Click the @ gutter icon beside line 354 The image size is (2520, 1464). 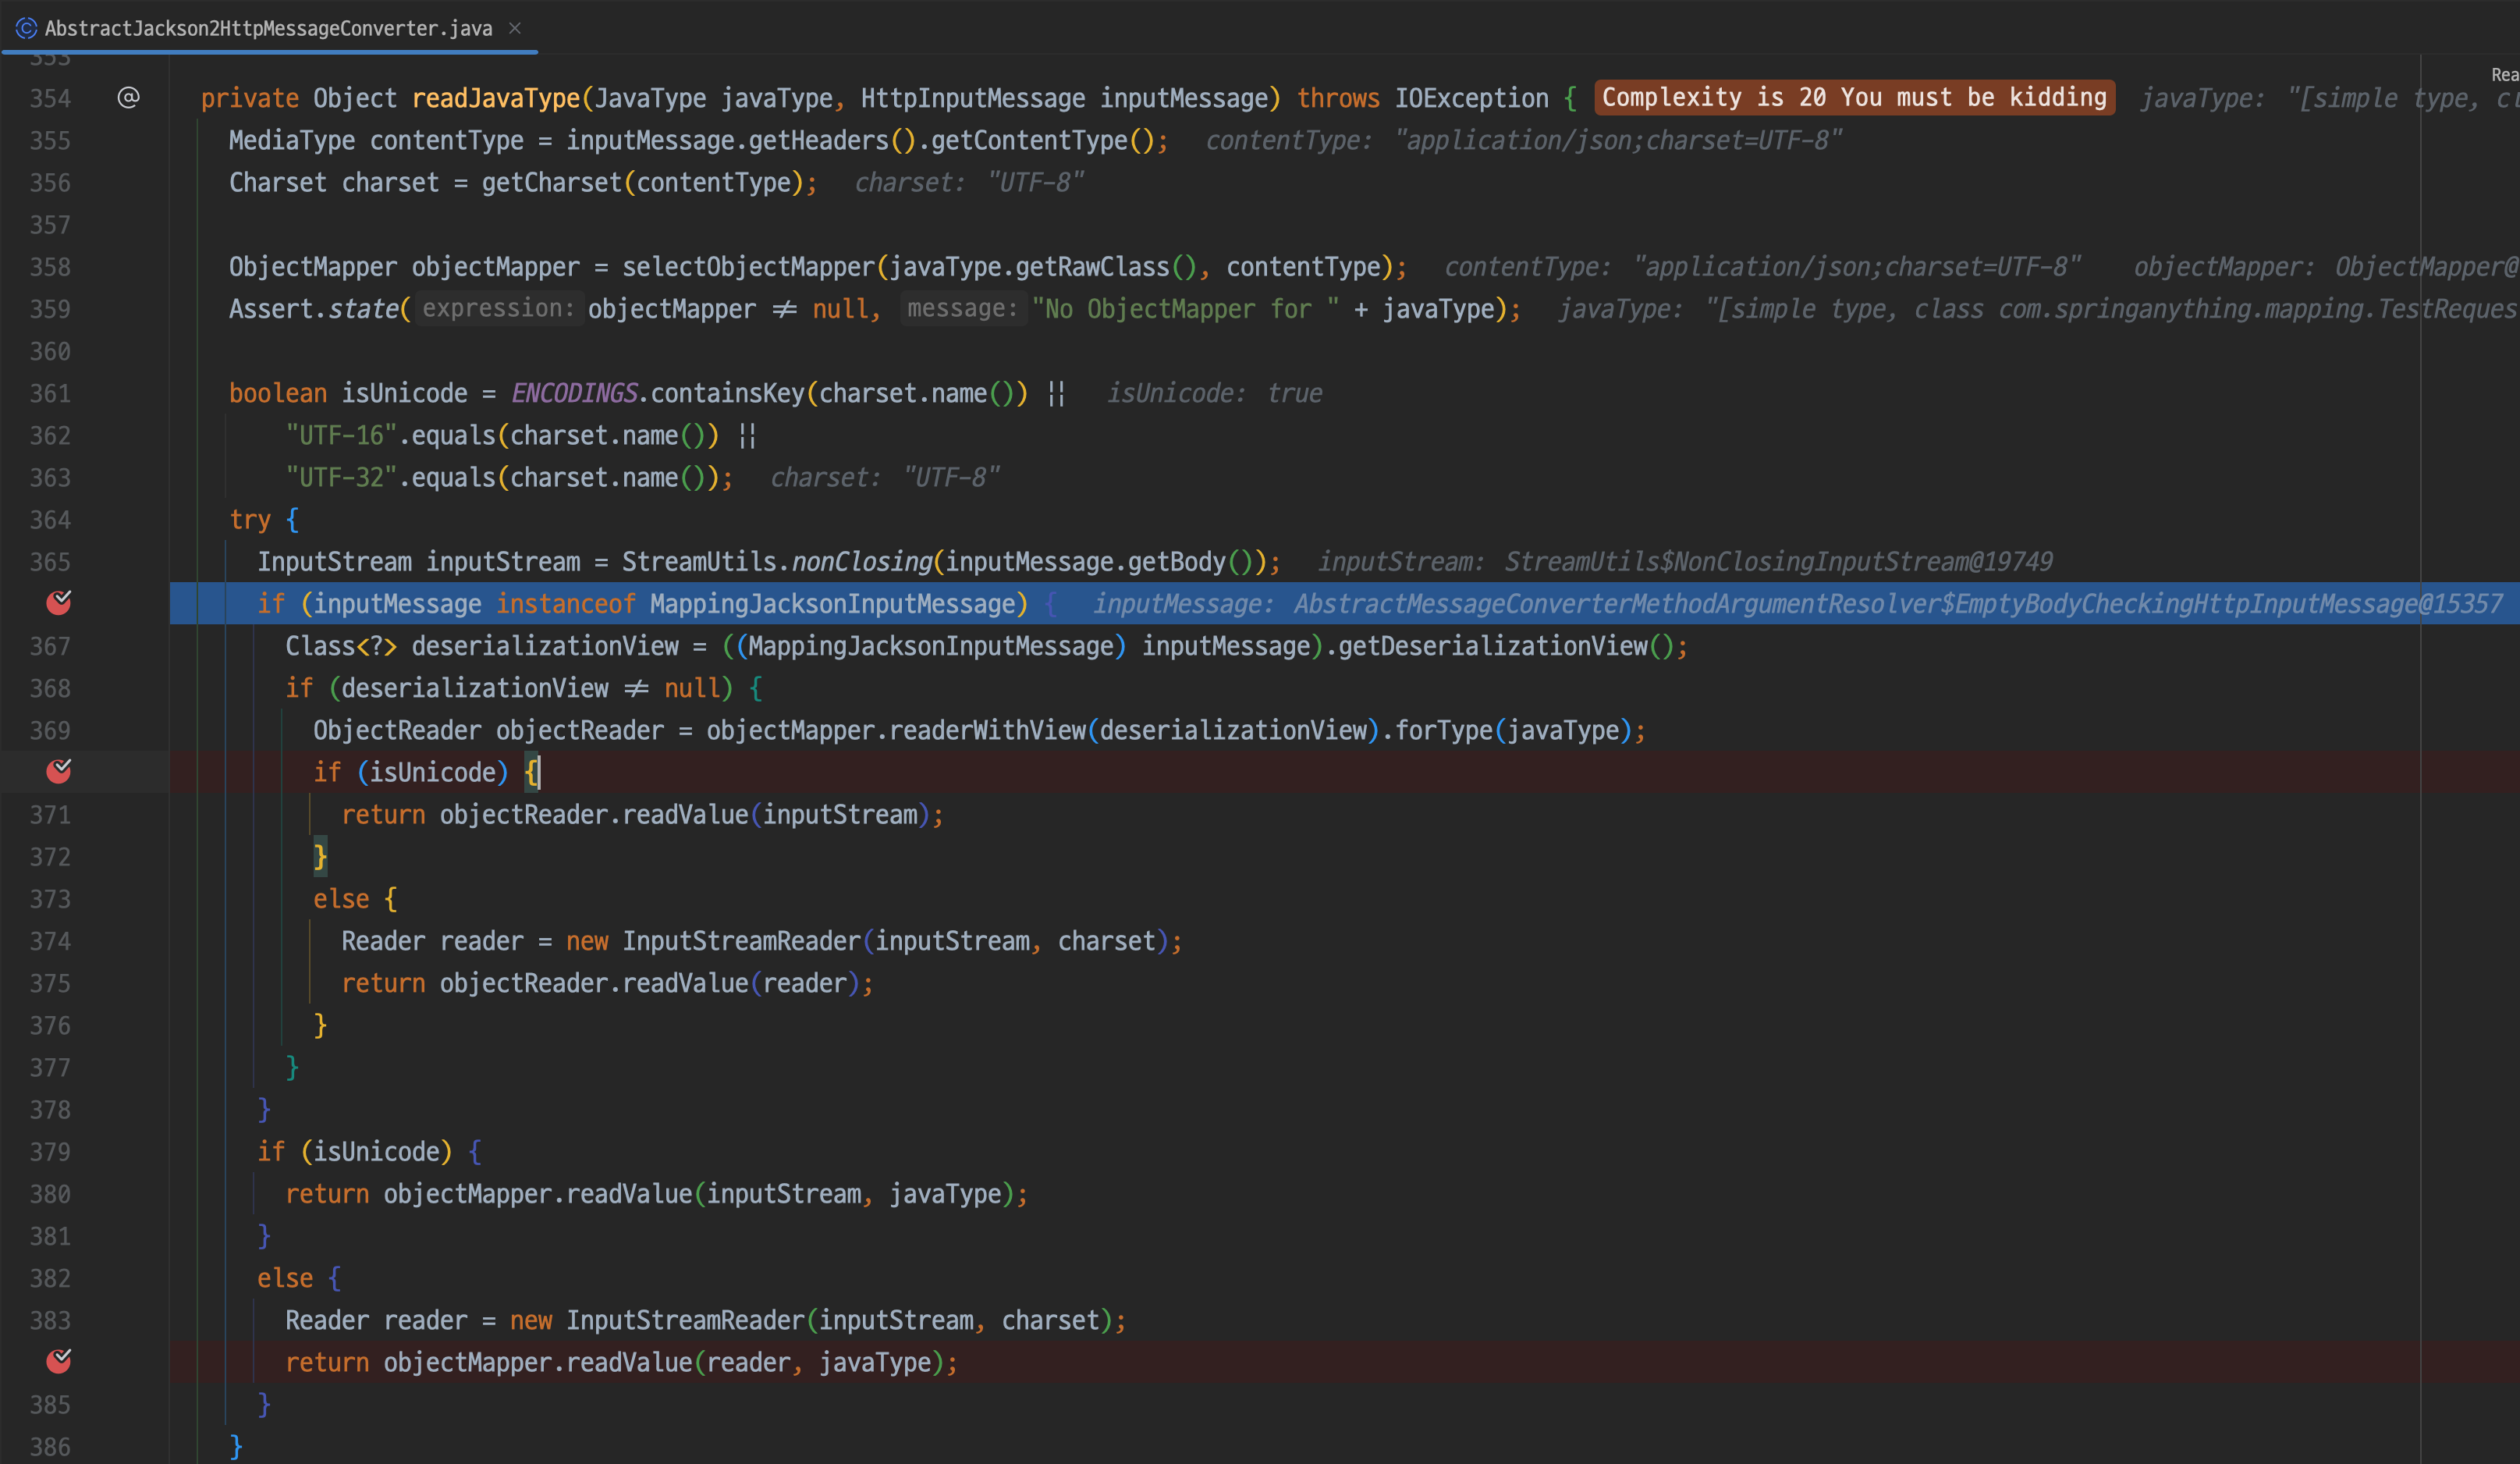(128, 97)
